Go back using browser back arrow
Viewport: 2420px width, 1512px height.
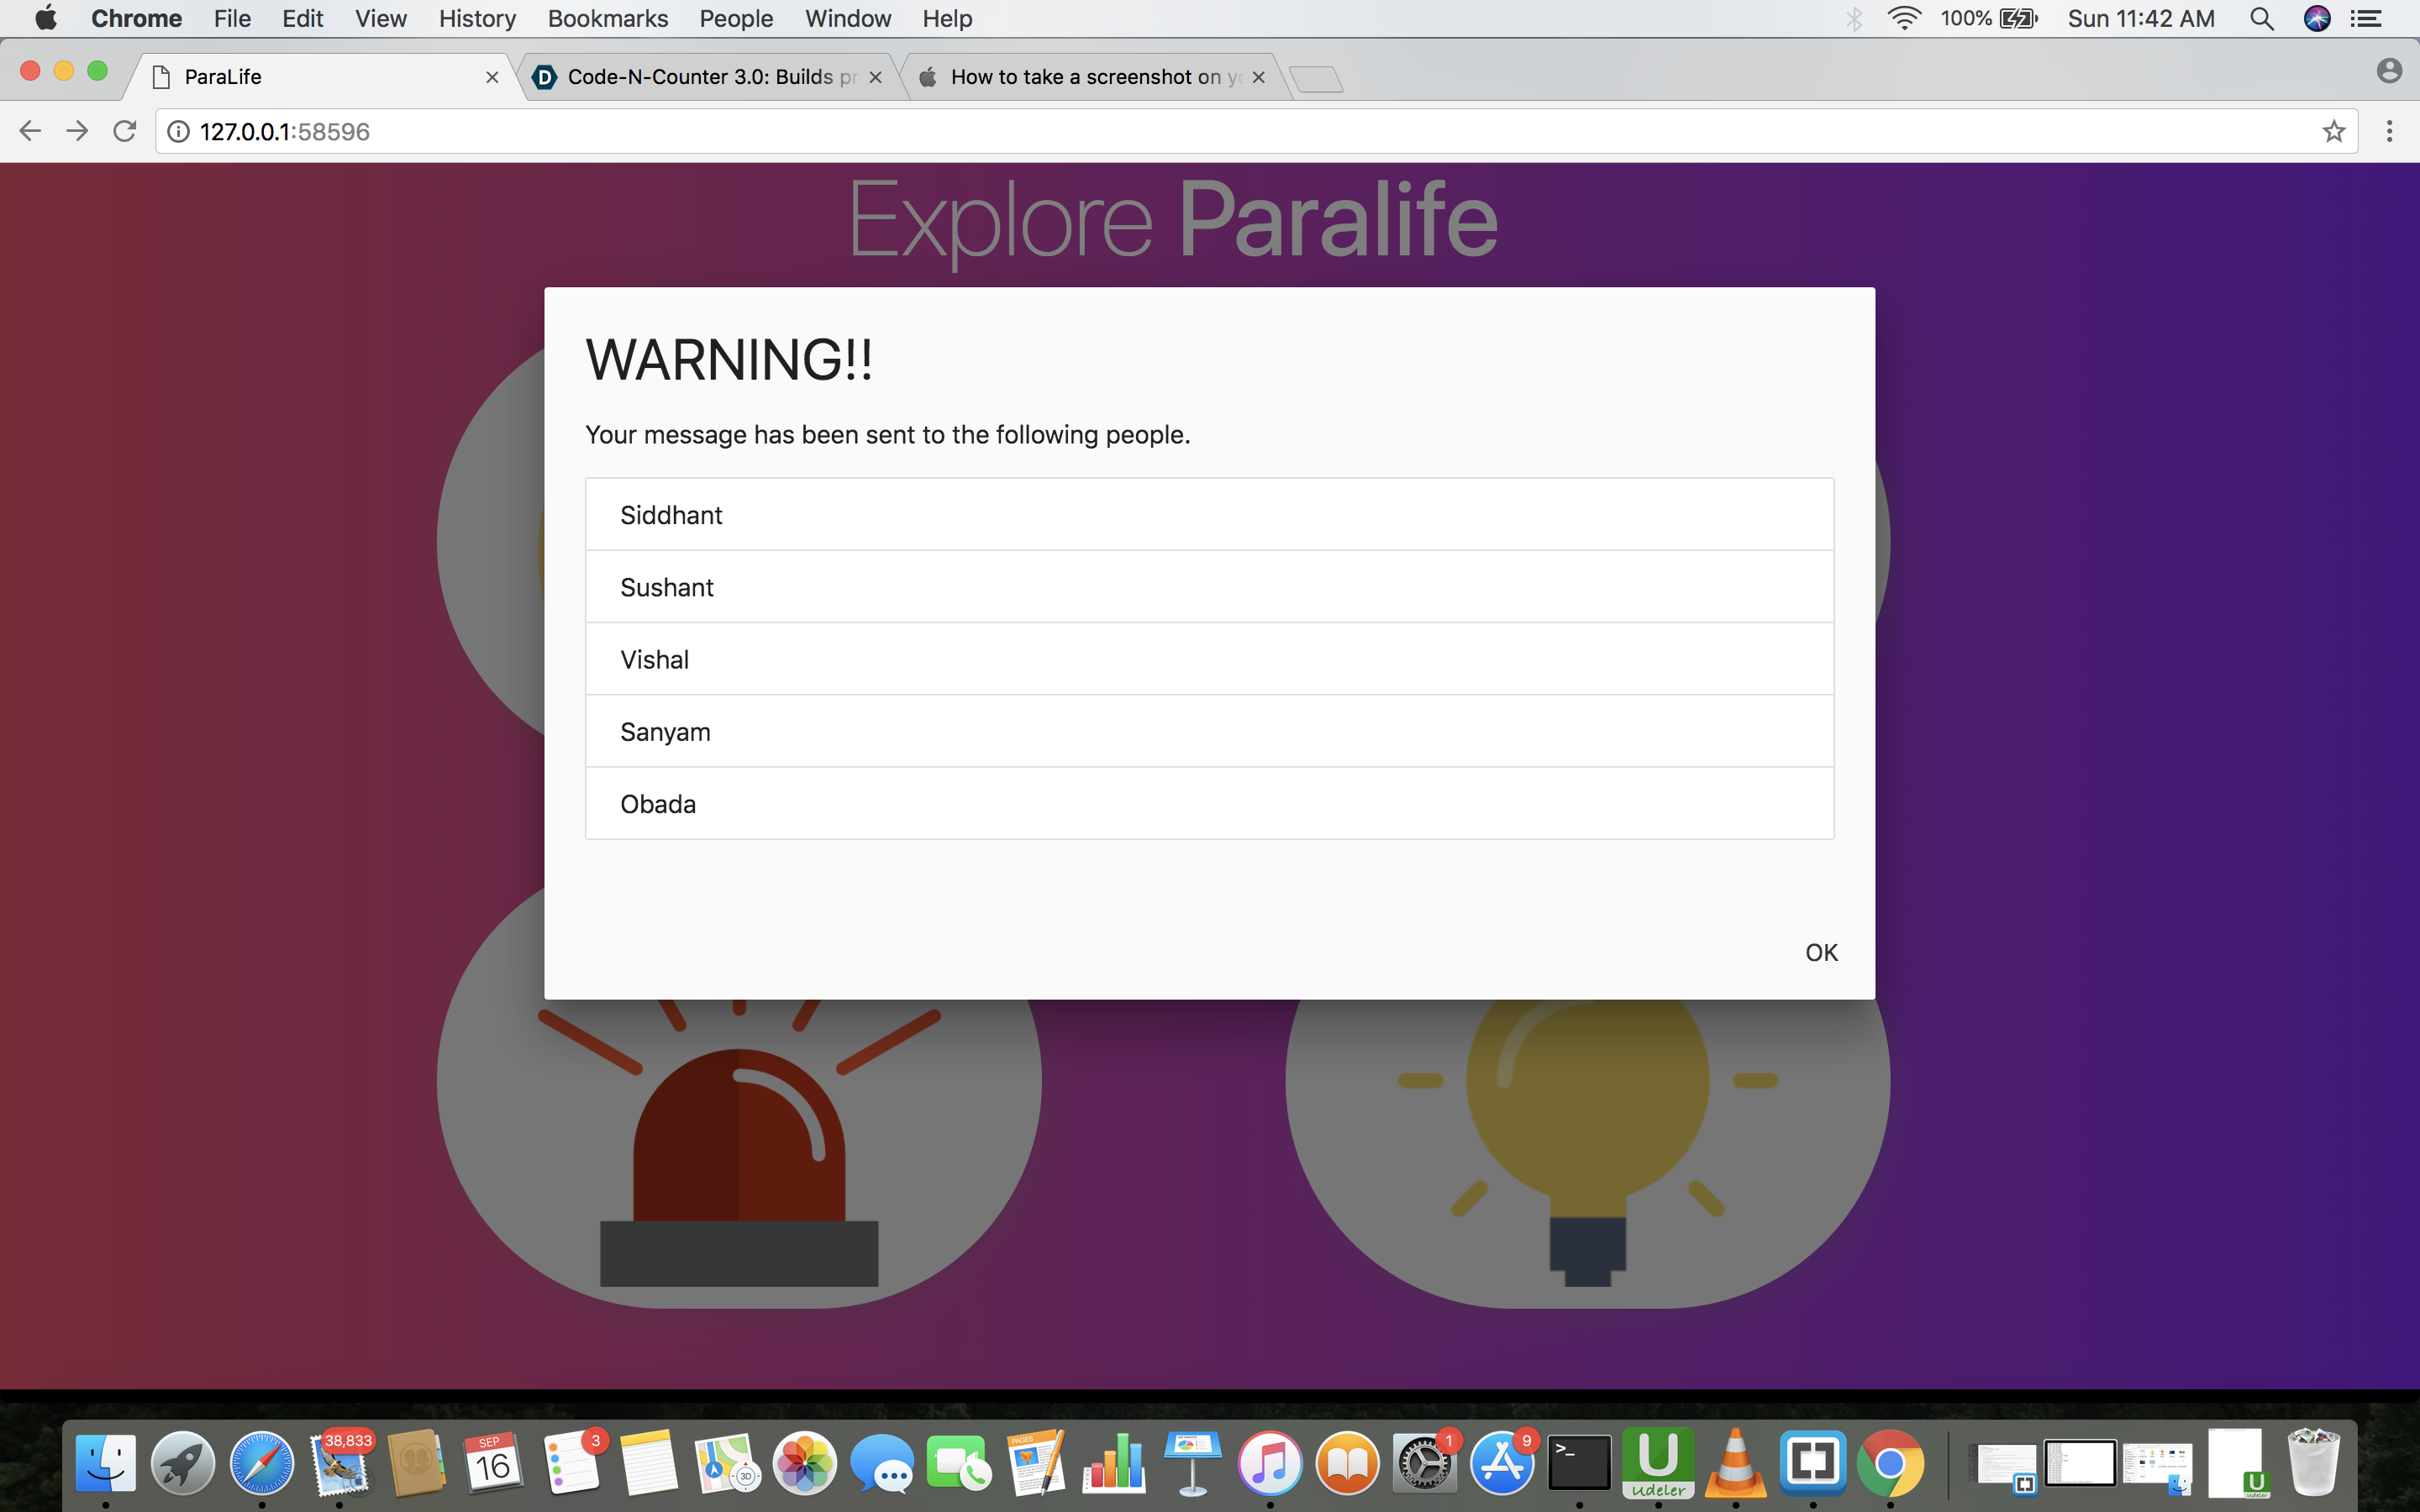[x=30, y=131]
